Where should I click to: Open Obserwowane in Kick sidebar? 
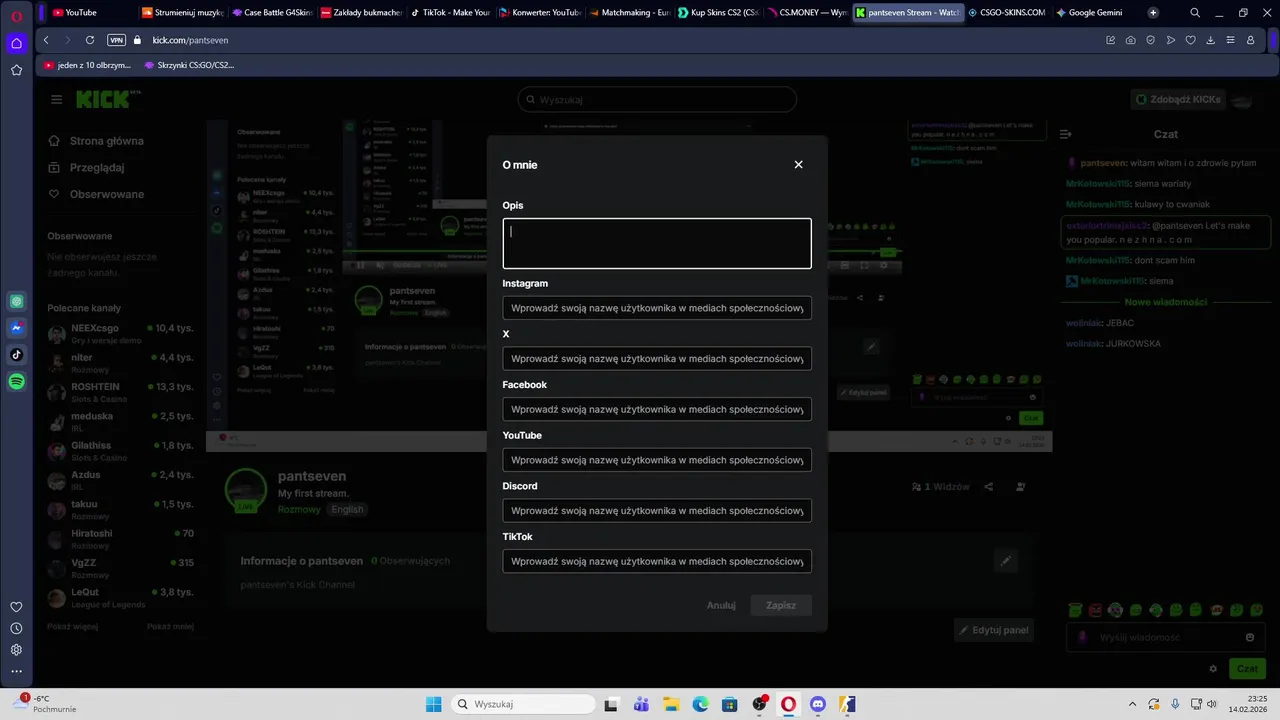point(96,194)
